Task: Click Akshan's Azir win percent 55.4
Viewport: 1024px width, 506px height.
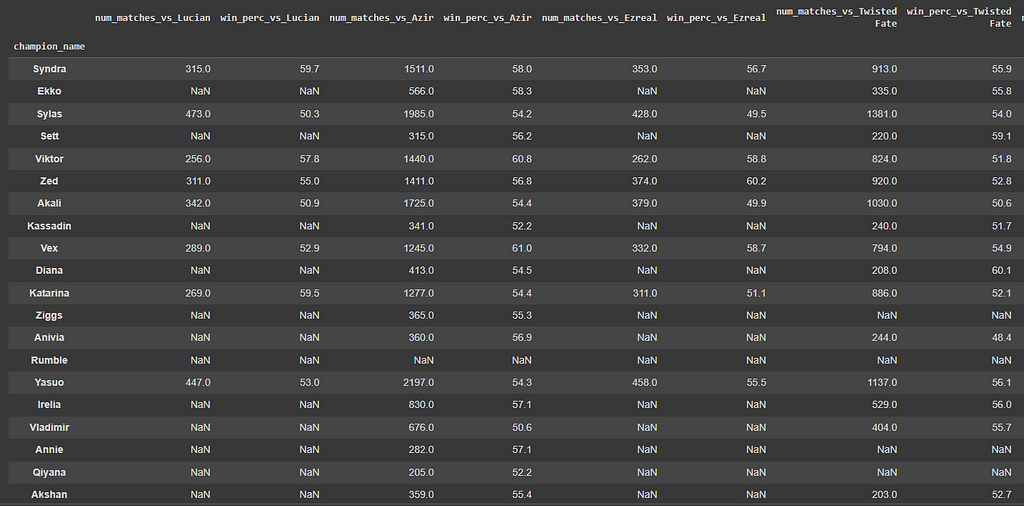Action: tap(522, 496)
